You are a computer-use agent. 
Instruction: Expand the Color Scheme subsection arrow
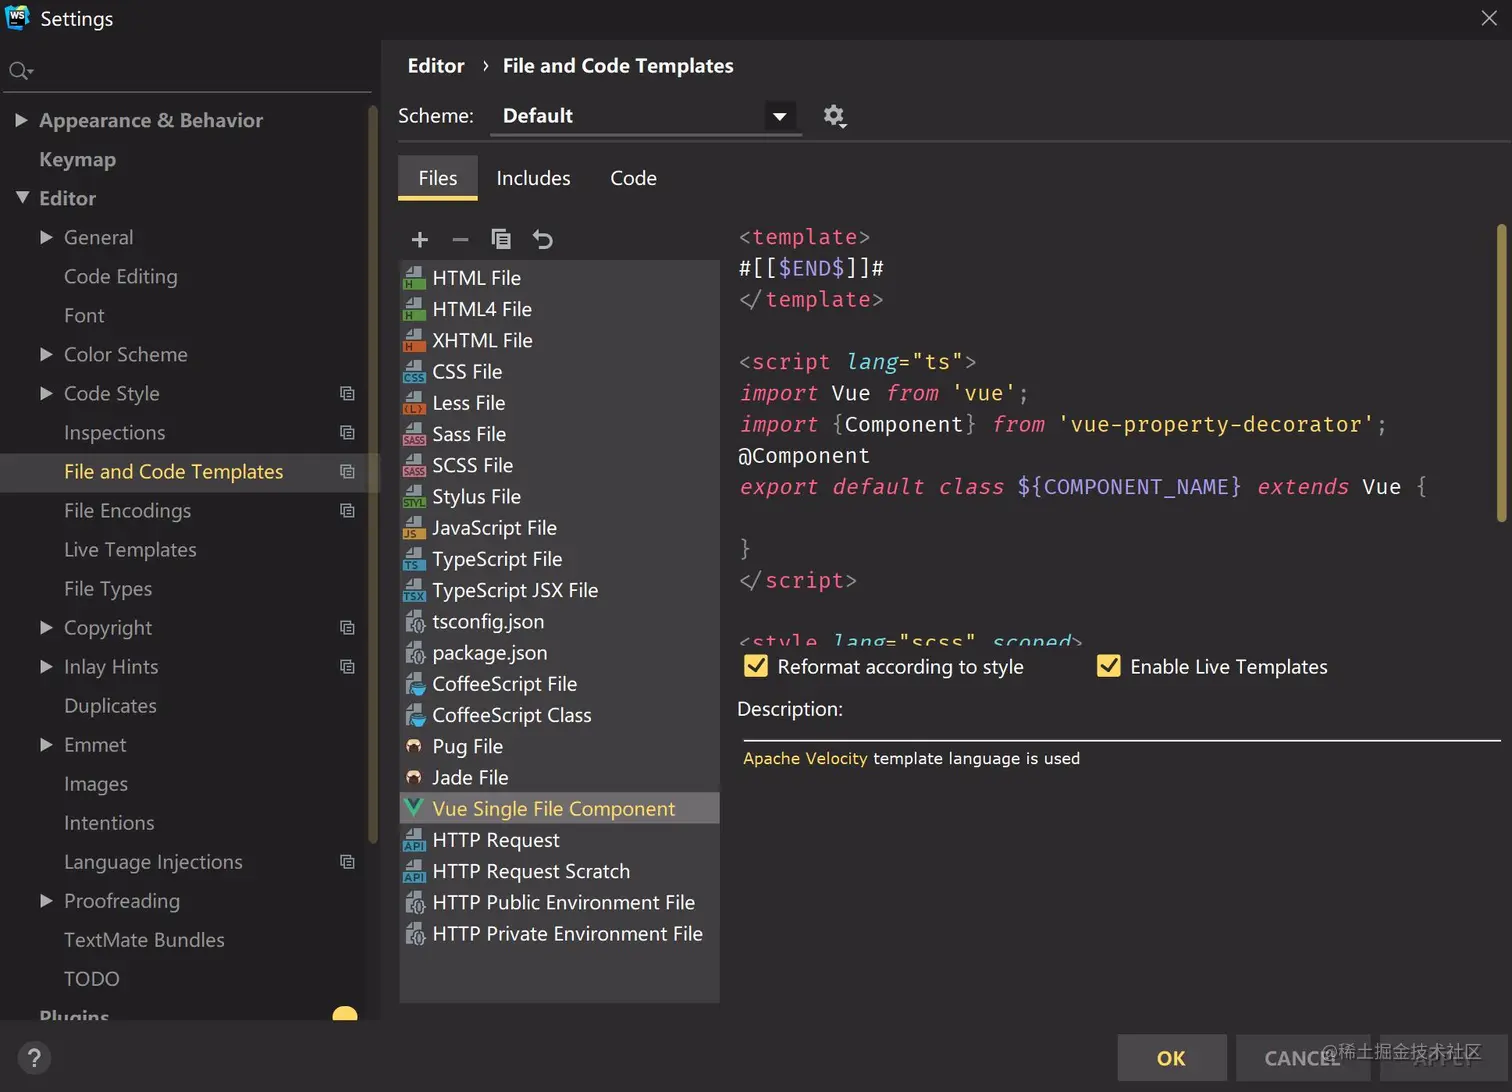[46, 354]
